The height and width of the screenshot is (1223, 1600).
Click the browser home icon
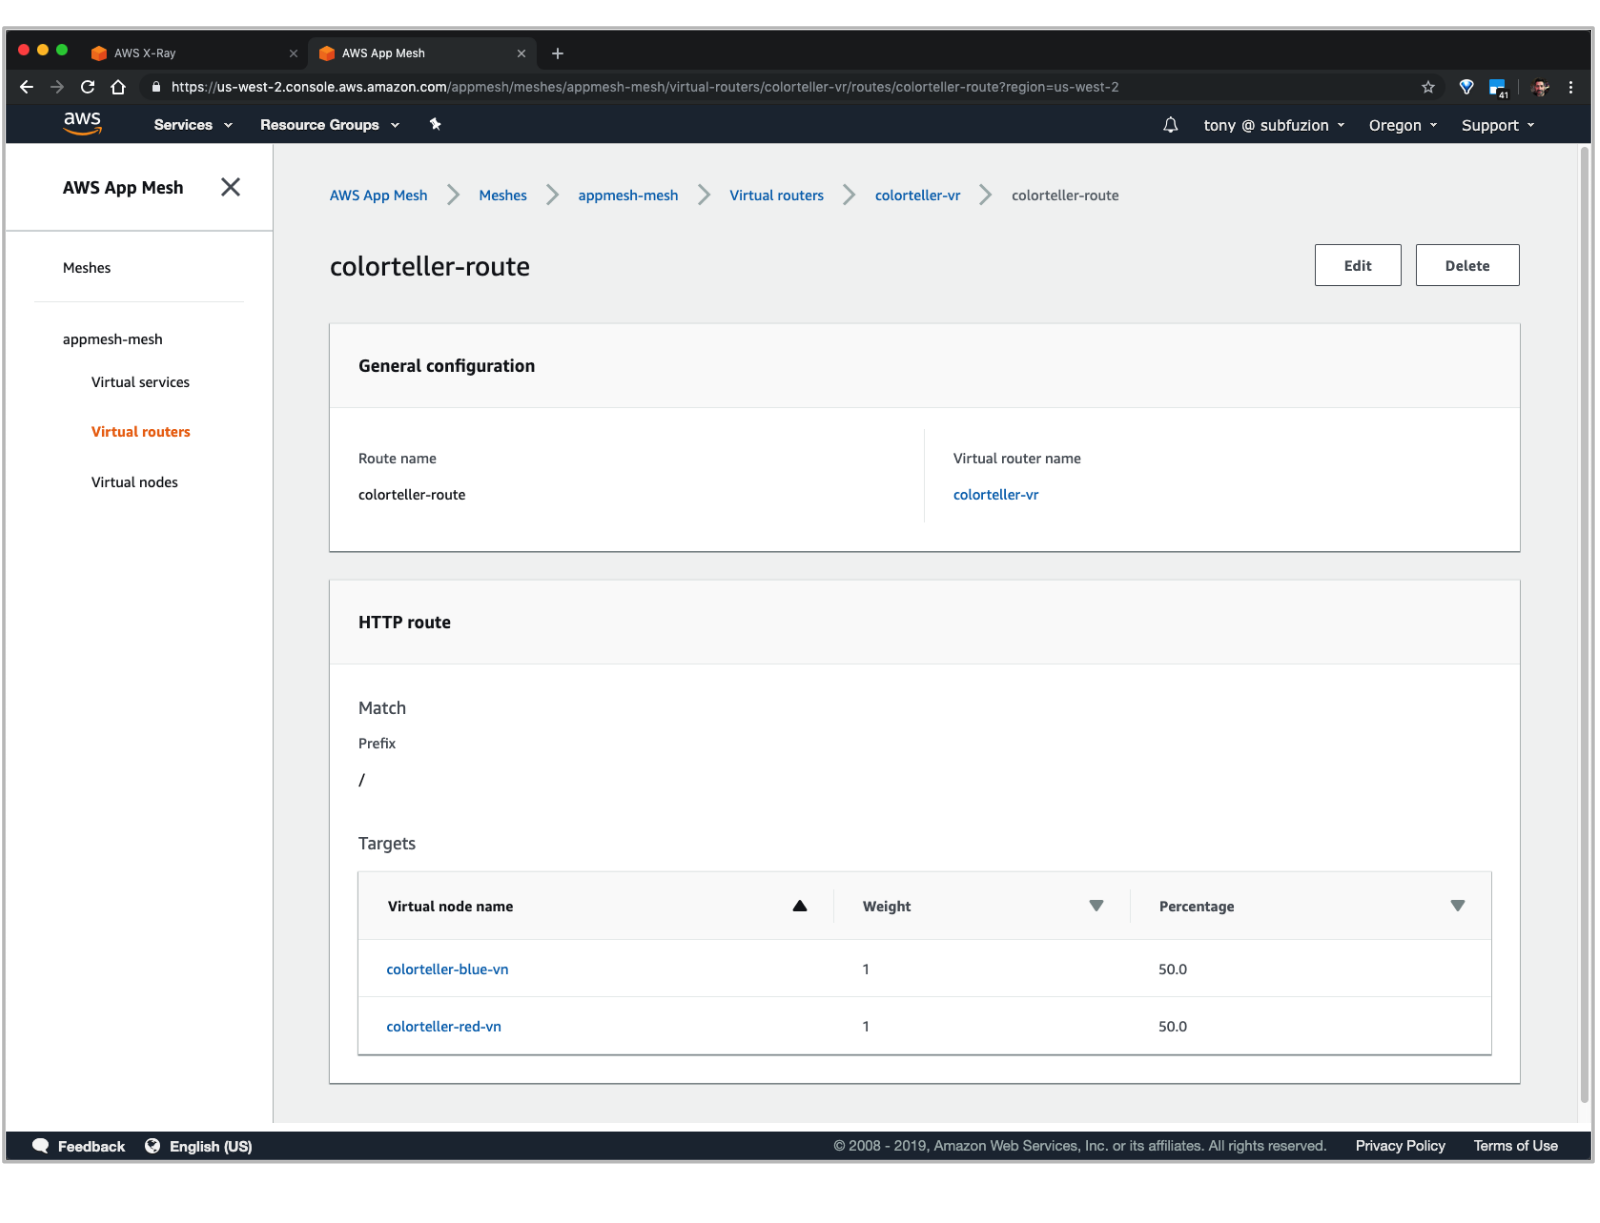tap(118, 87)
